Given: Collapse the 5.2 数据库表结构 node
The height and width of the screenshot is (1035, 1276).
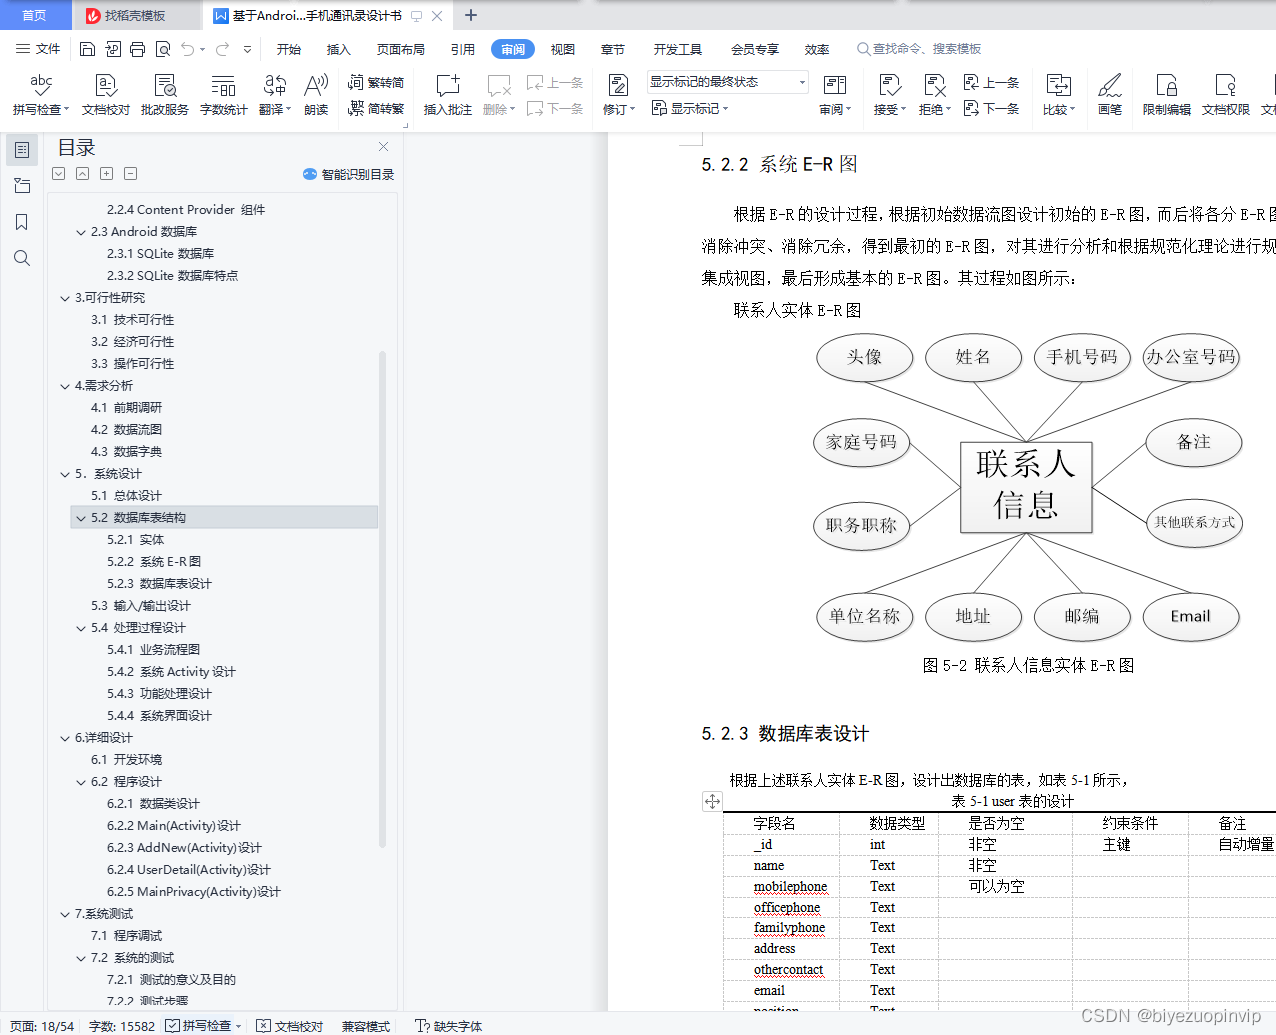Looking at the screenshot, I should click(x=81, y=518).
